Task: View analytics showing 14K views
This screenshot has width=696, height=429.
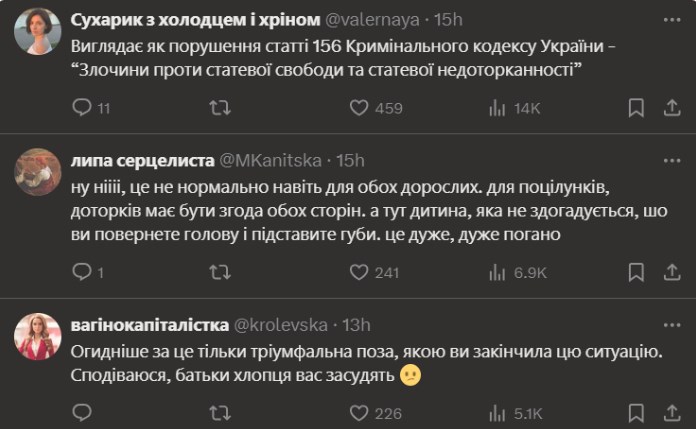Action: [496, 108]
